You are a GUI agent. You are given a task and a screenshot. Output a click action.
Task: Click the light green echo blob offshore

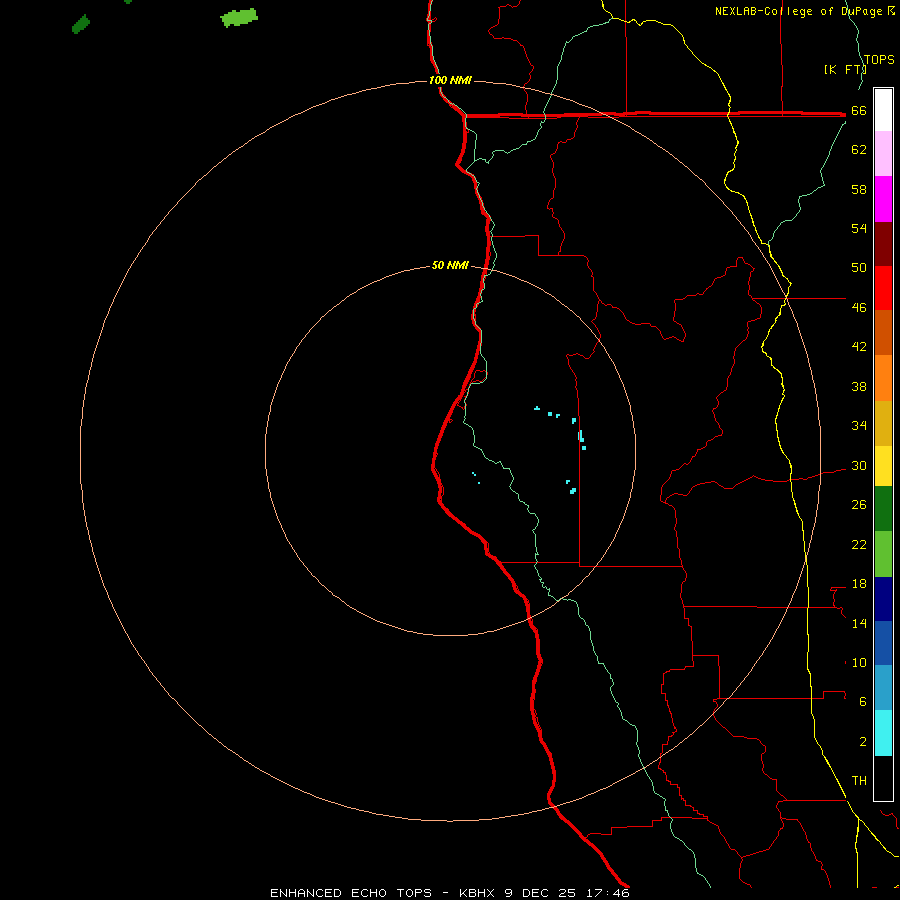[x=239, y=17]
